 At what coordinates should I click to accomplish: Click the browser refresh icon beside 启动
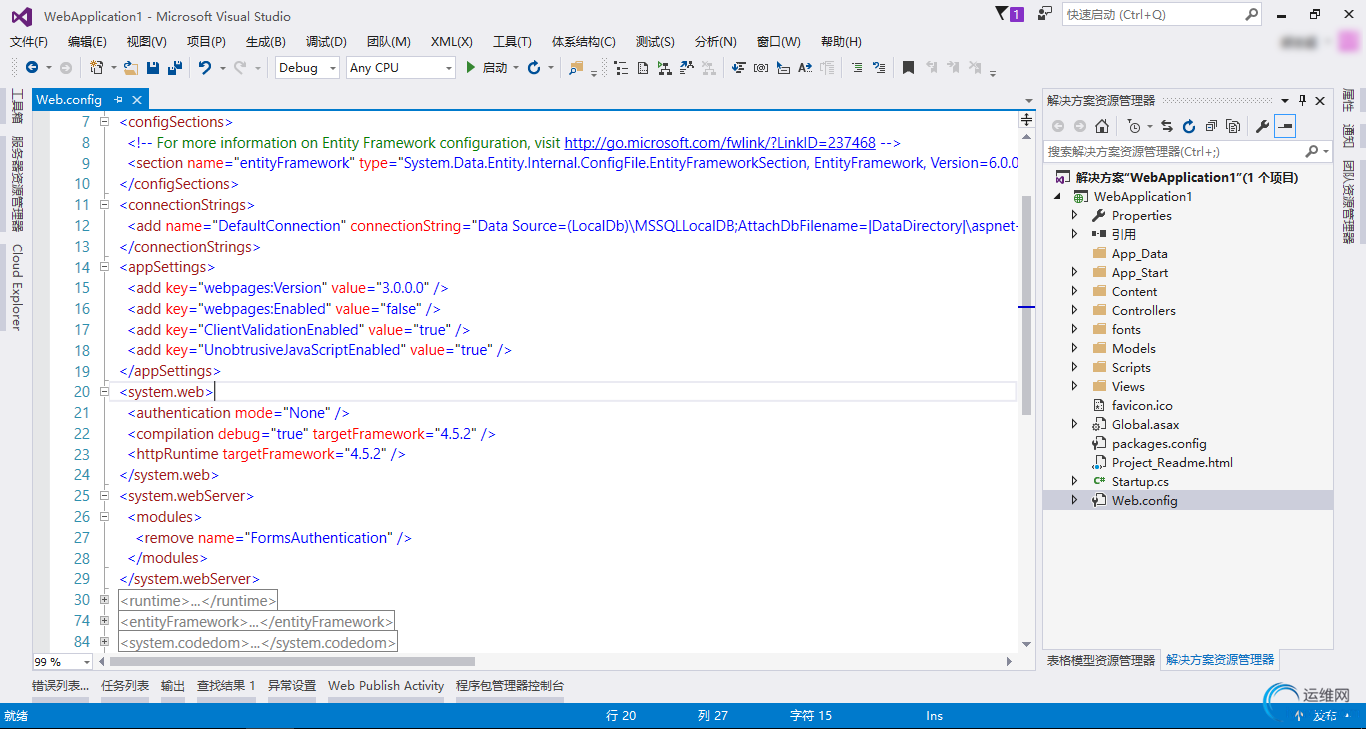[x=534, y=68]
